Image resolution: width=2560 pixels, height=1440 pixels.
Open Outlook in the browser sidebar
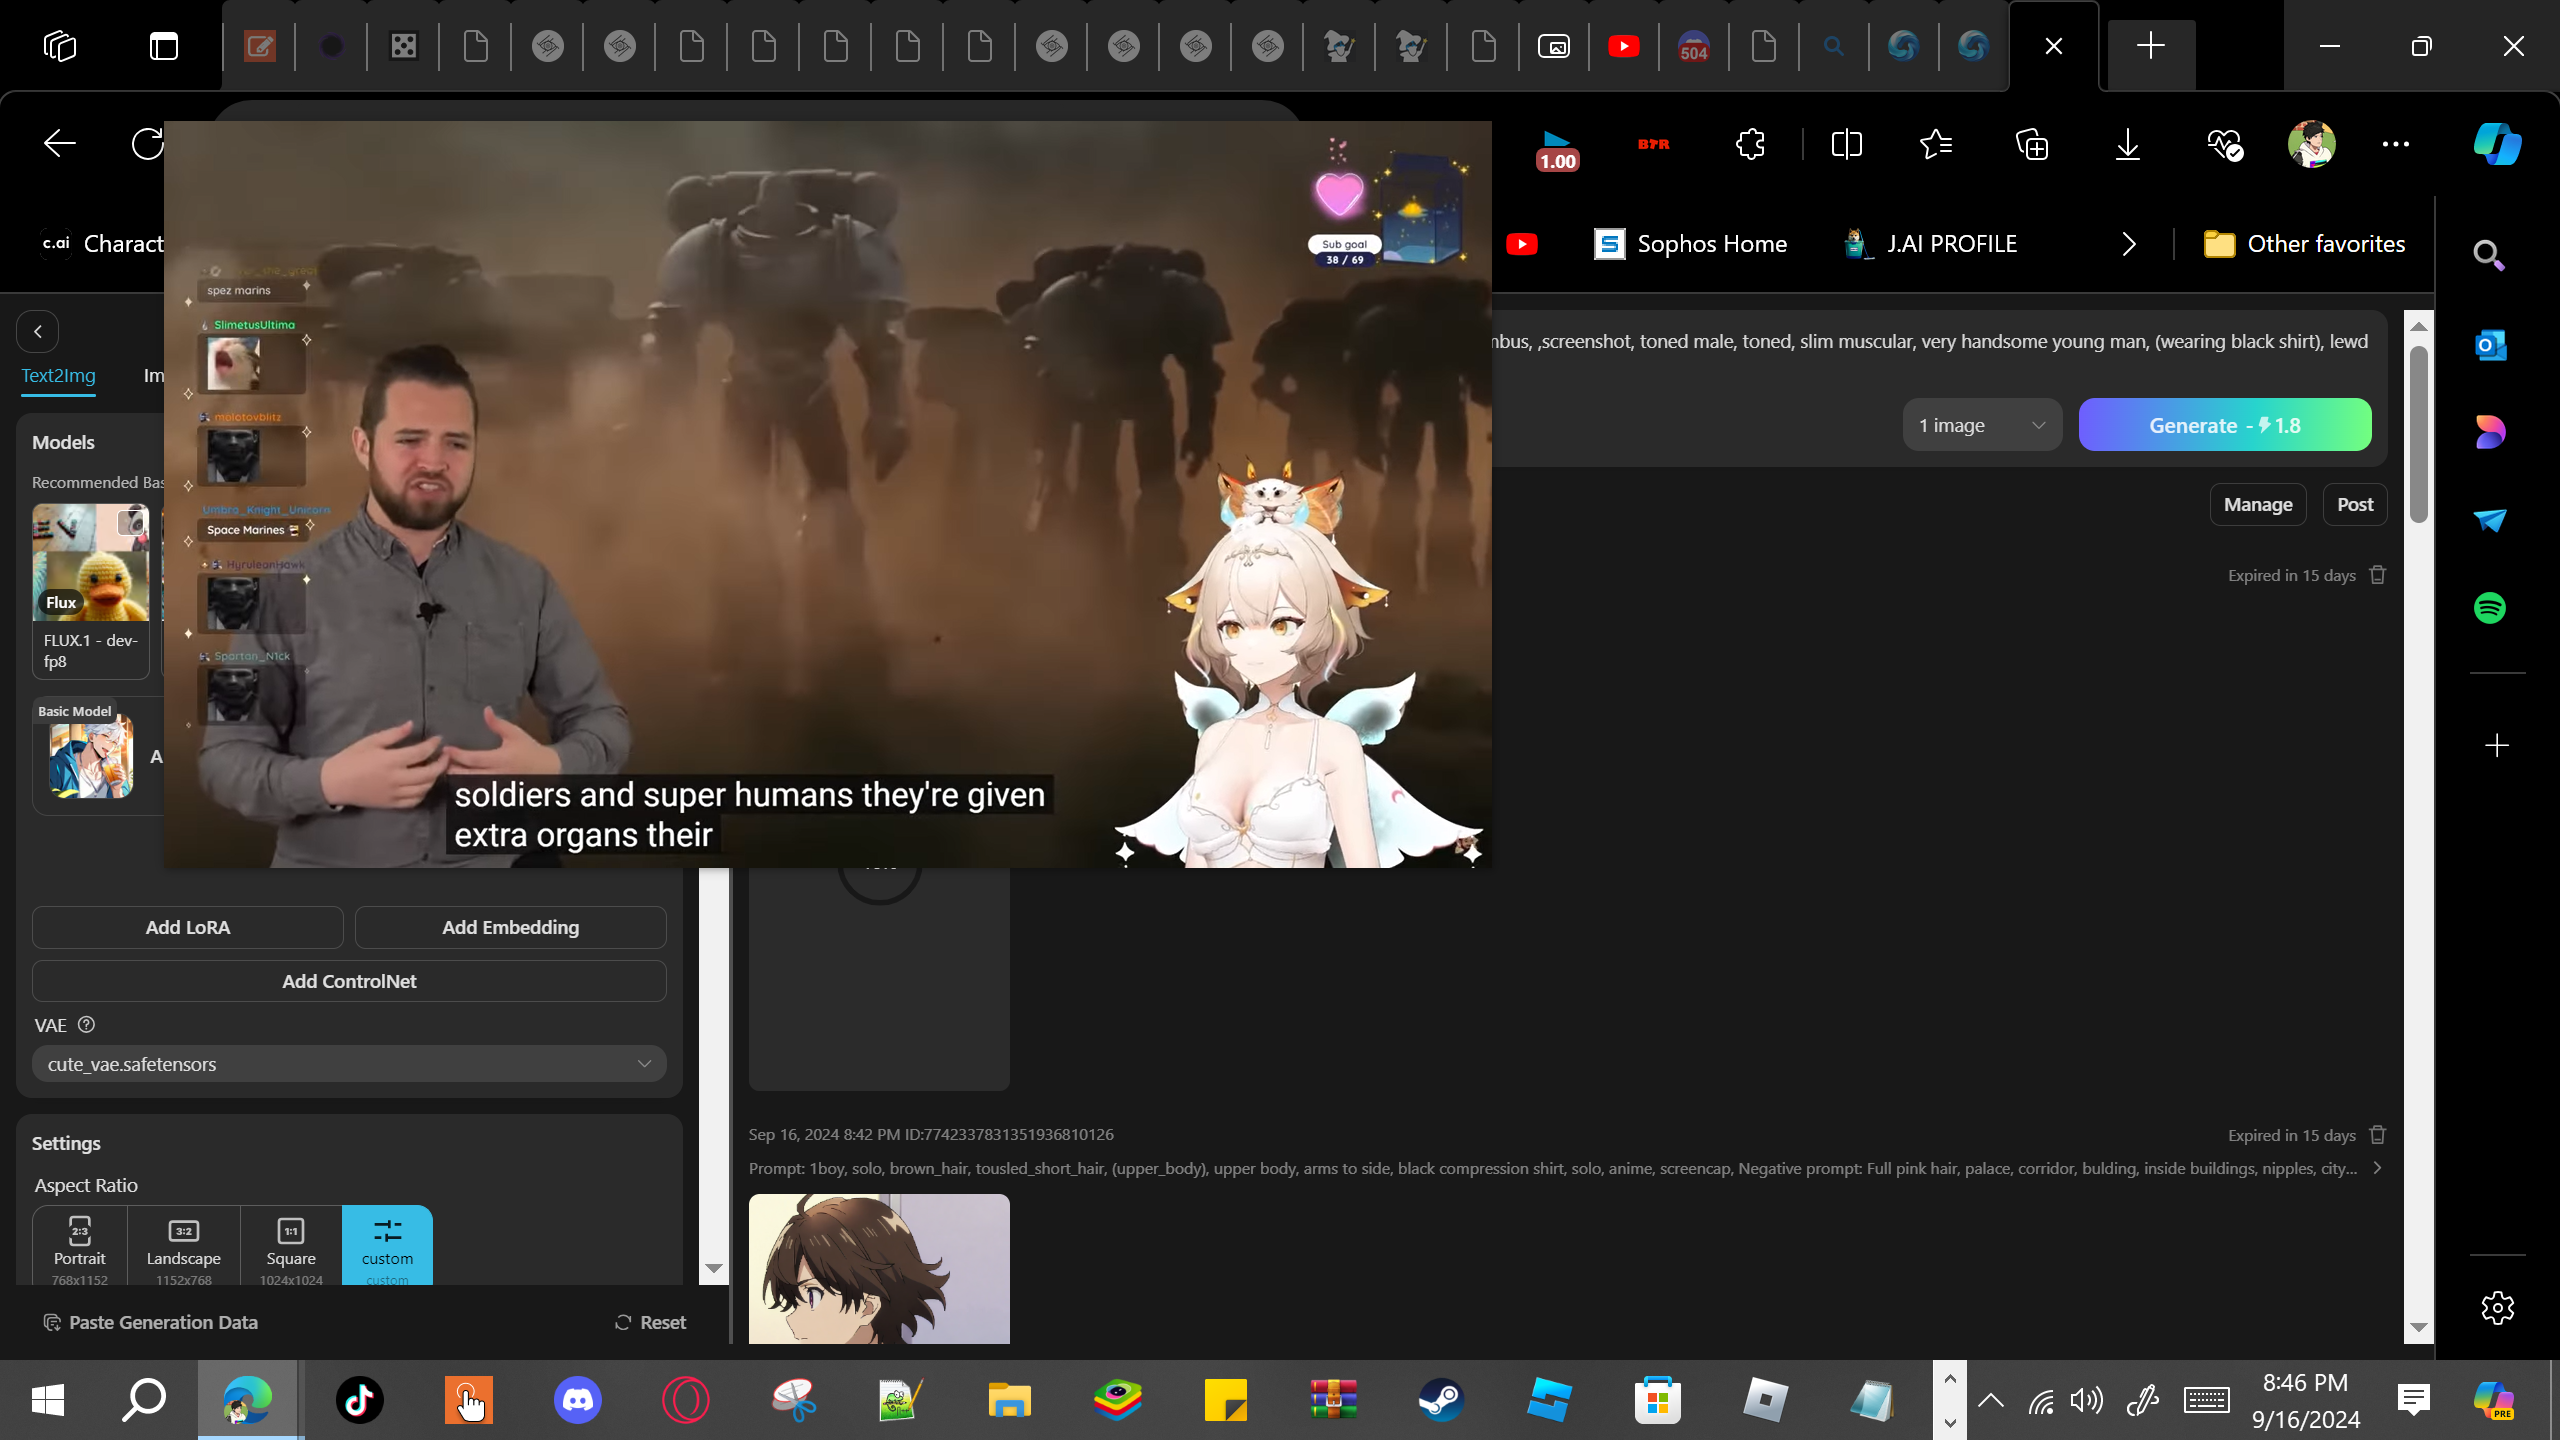click(x=2489, y=345)
